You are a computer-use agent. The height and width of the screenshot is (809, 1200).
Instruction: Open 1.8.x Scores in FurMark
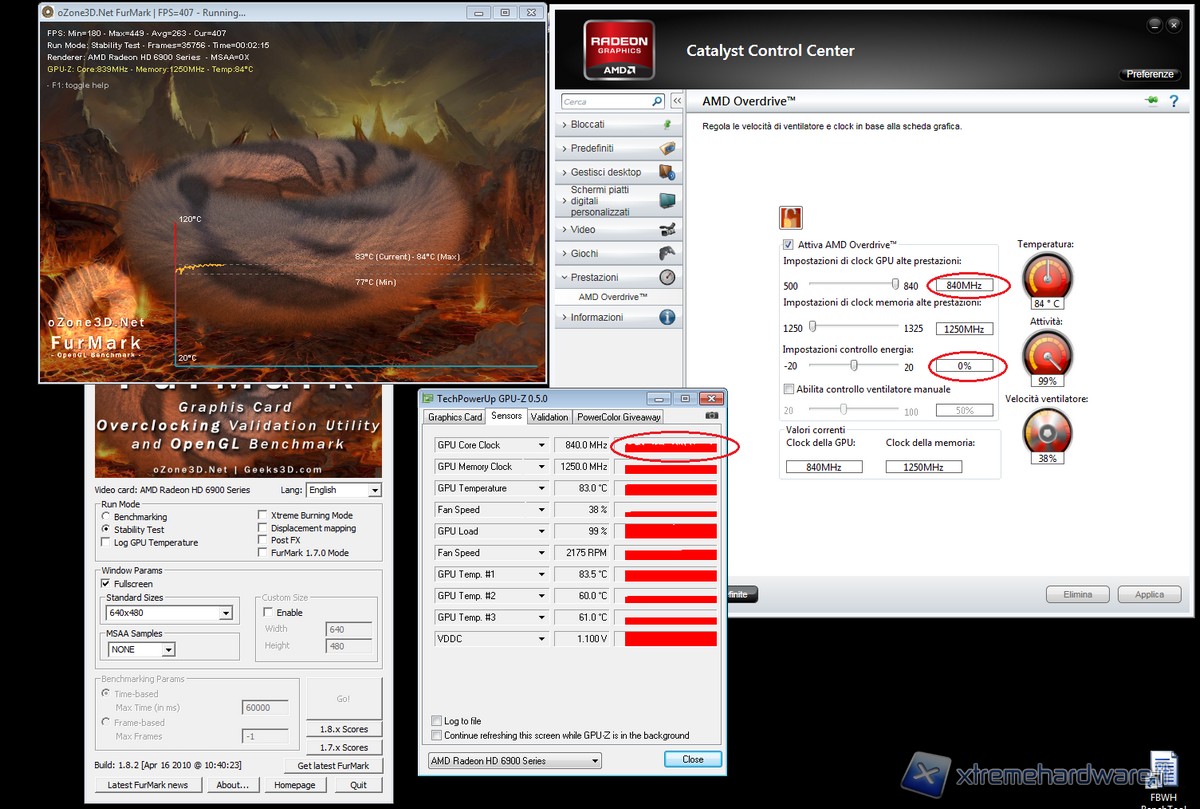click(x=344, y=729)
